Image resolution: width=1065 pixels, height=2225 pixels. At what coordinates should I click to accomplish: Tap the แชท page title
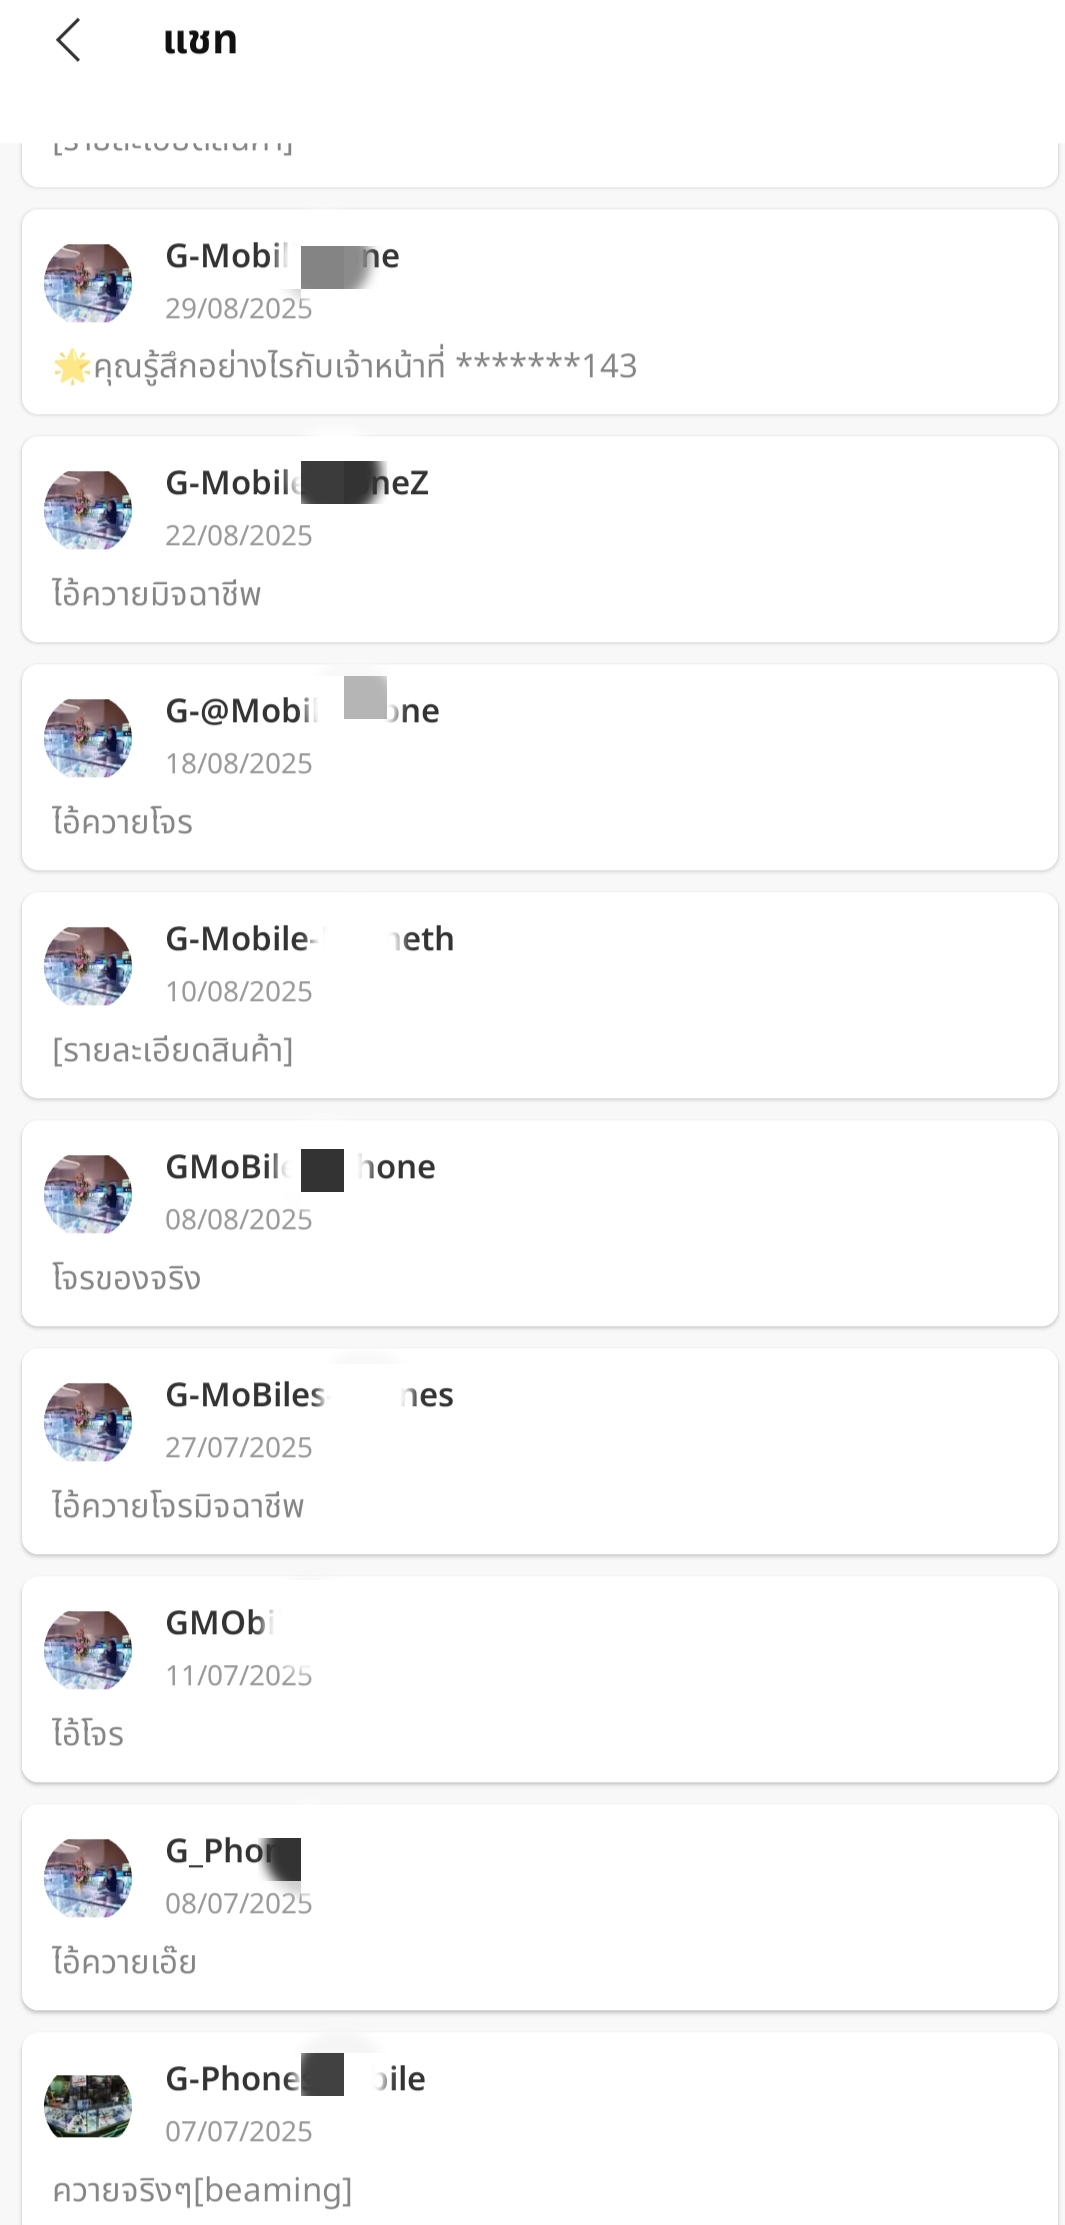pos(200,41)
